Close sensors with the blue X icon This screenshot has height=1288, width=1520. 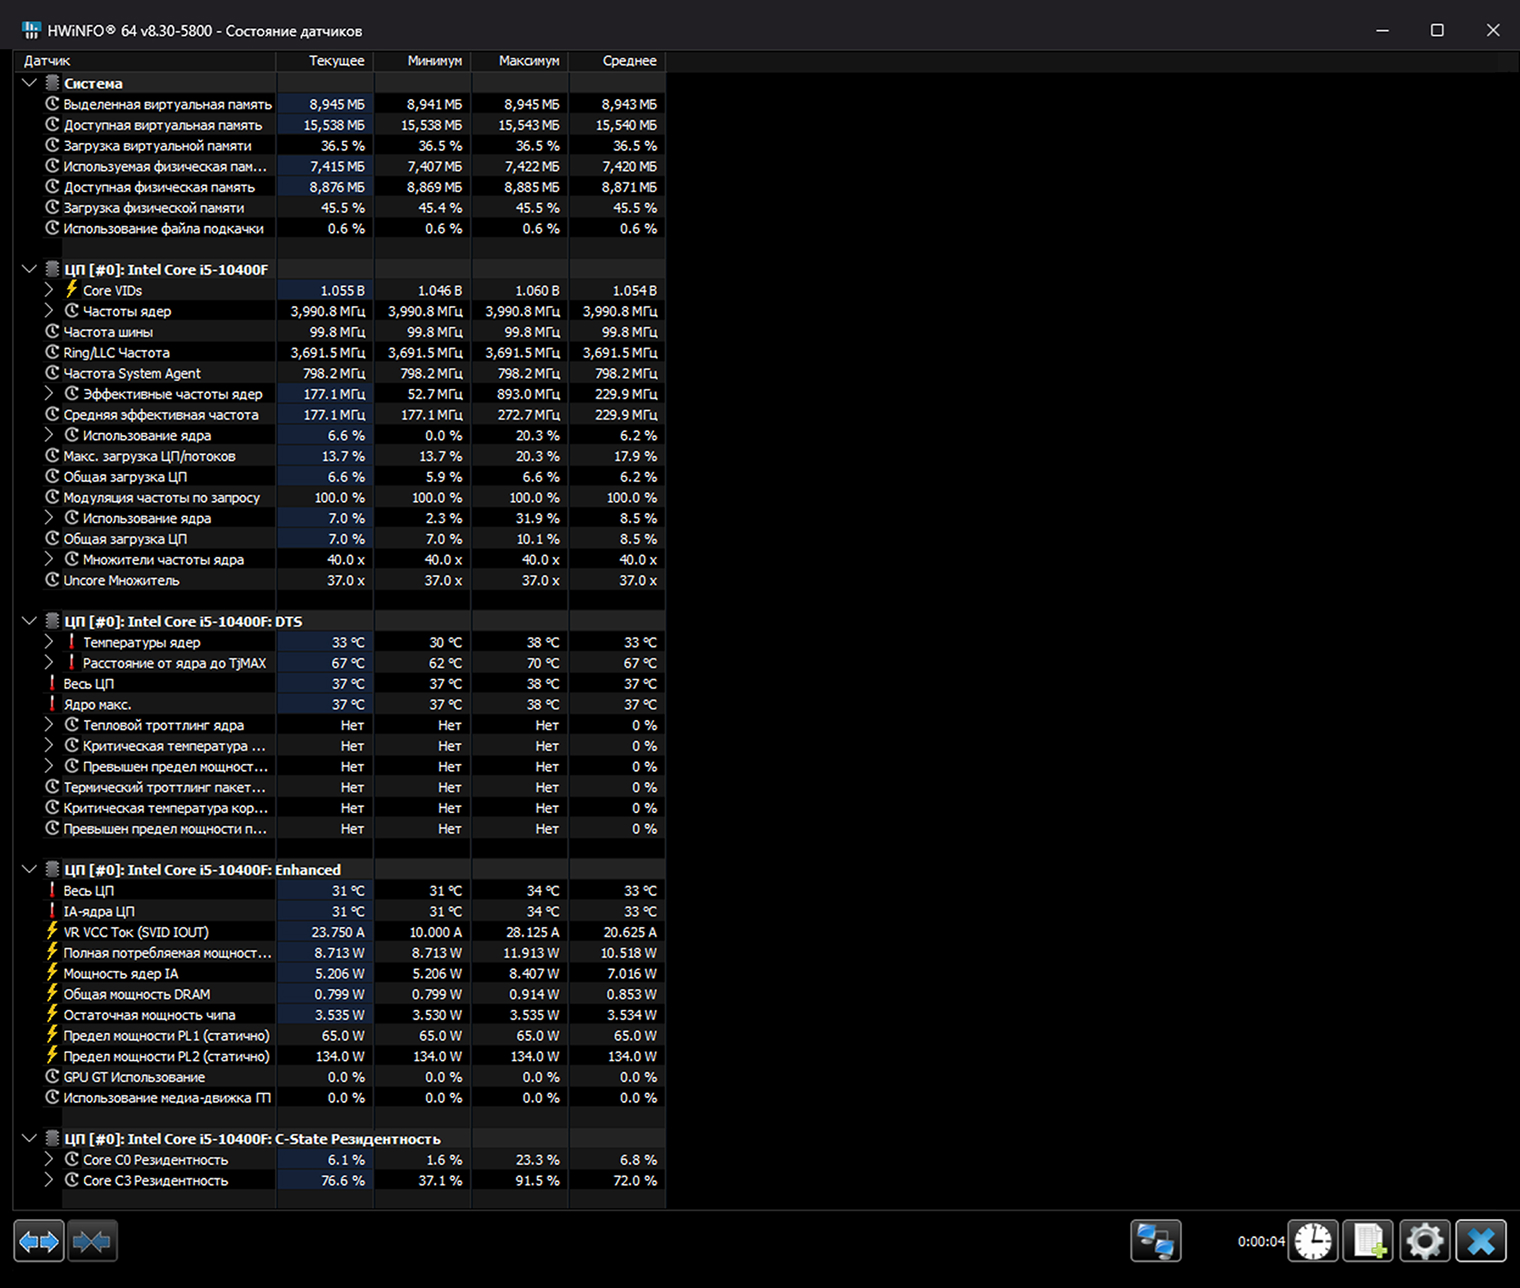1481,1241
